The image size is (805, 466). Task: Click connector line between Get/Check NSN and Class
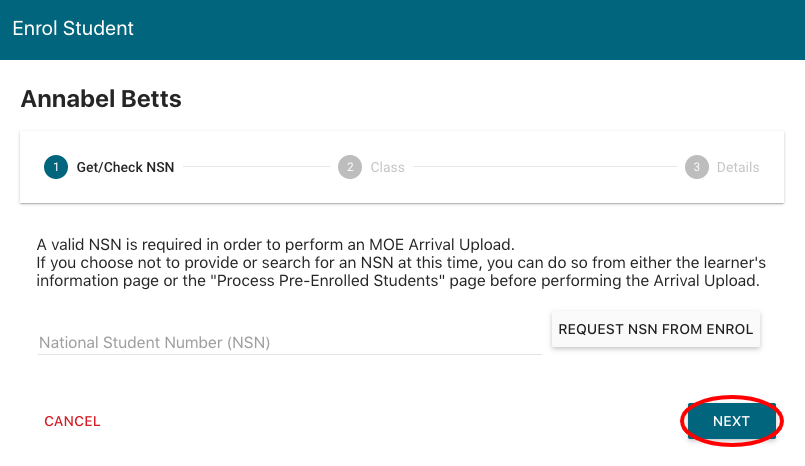tap(256, 167)
